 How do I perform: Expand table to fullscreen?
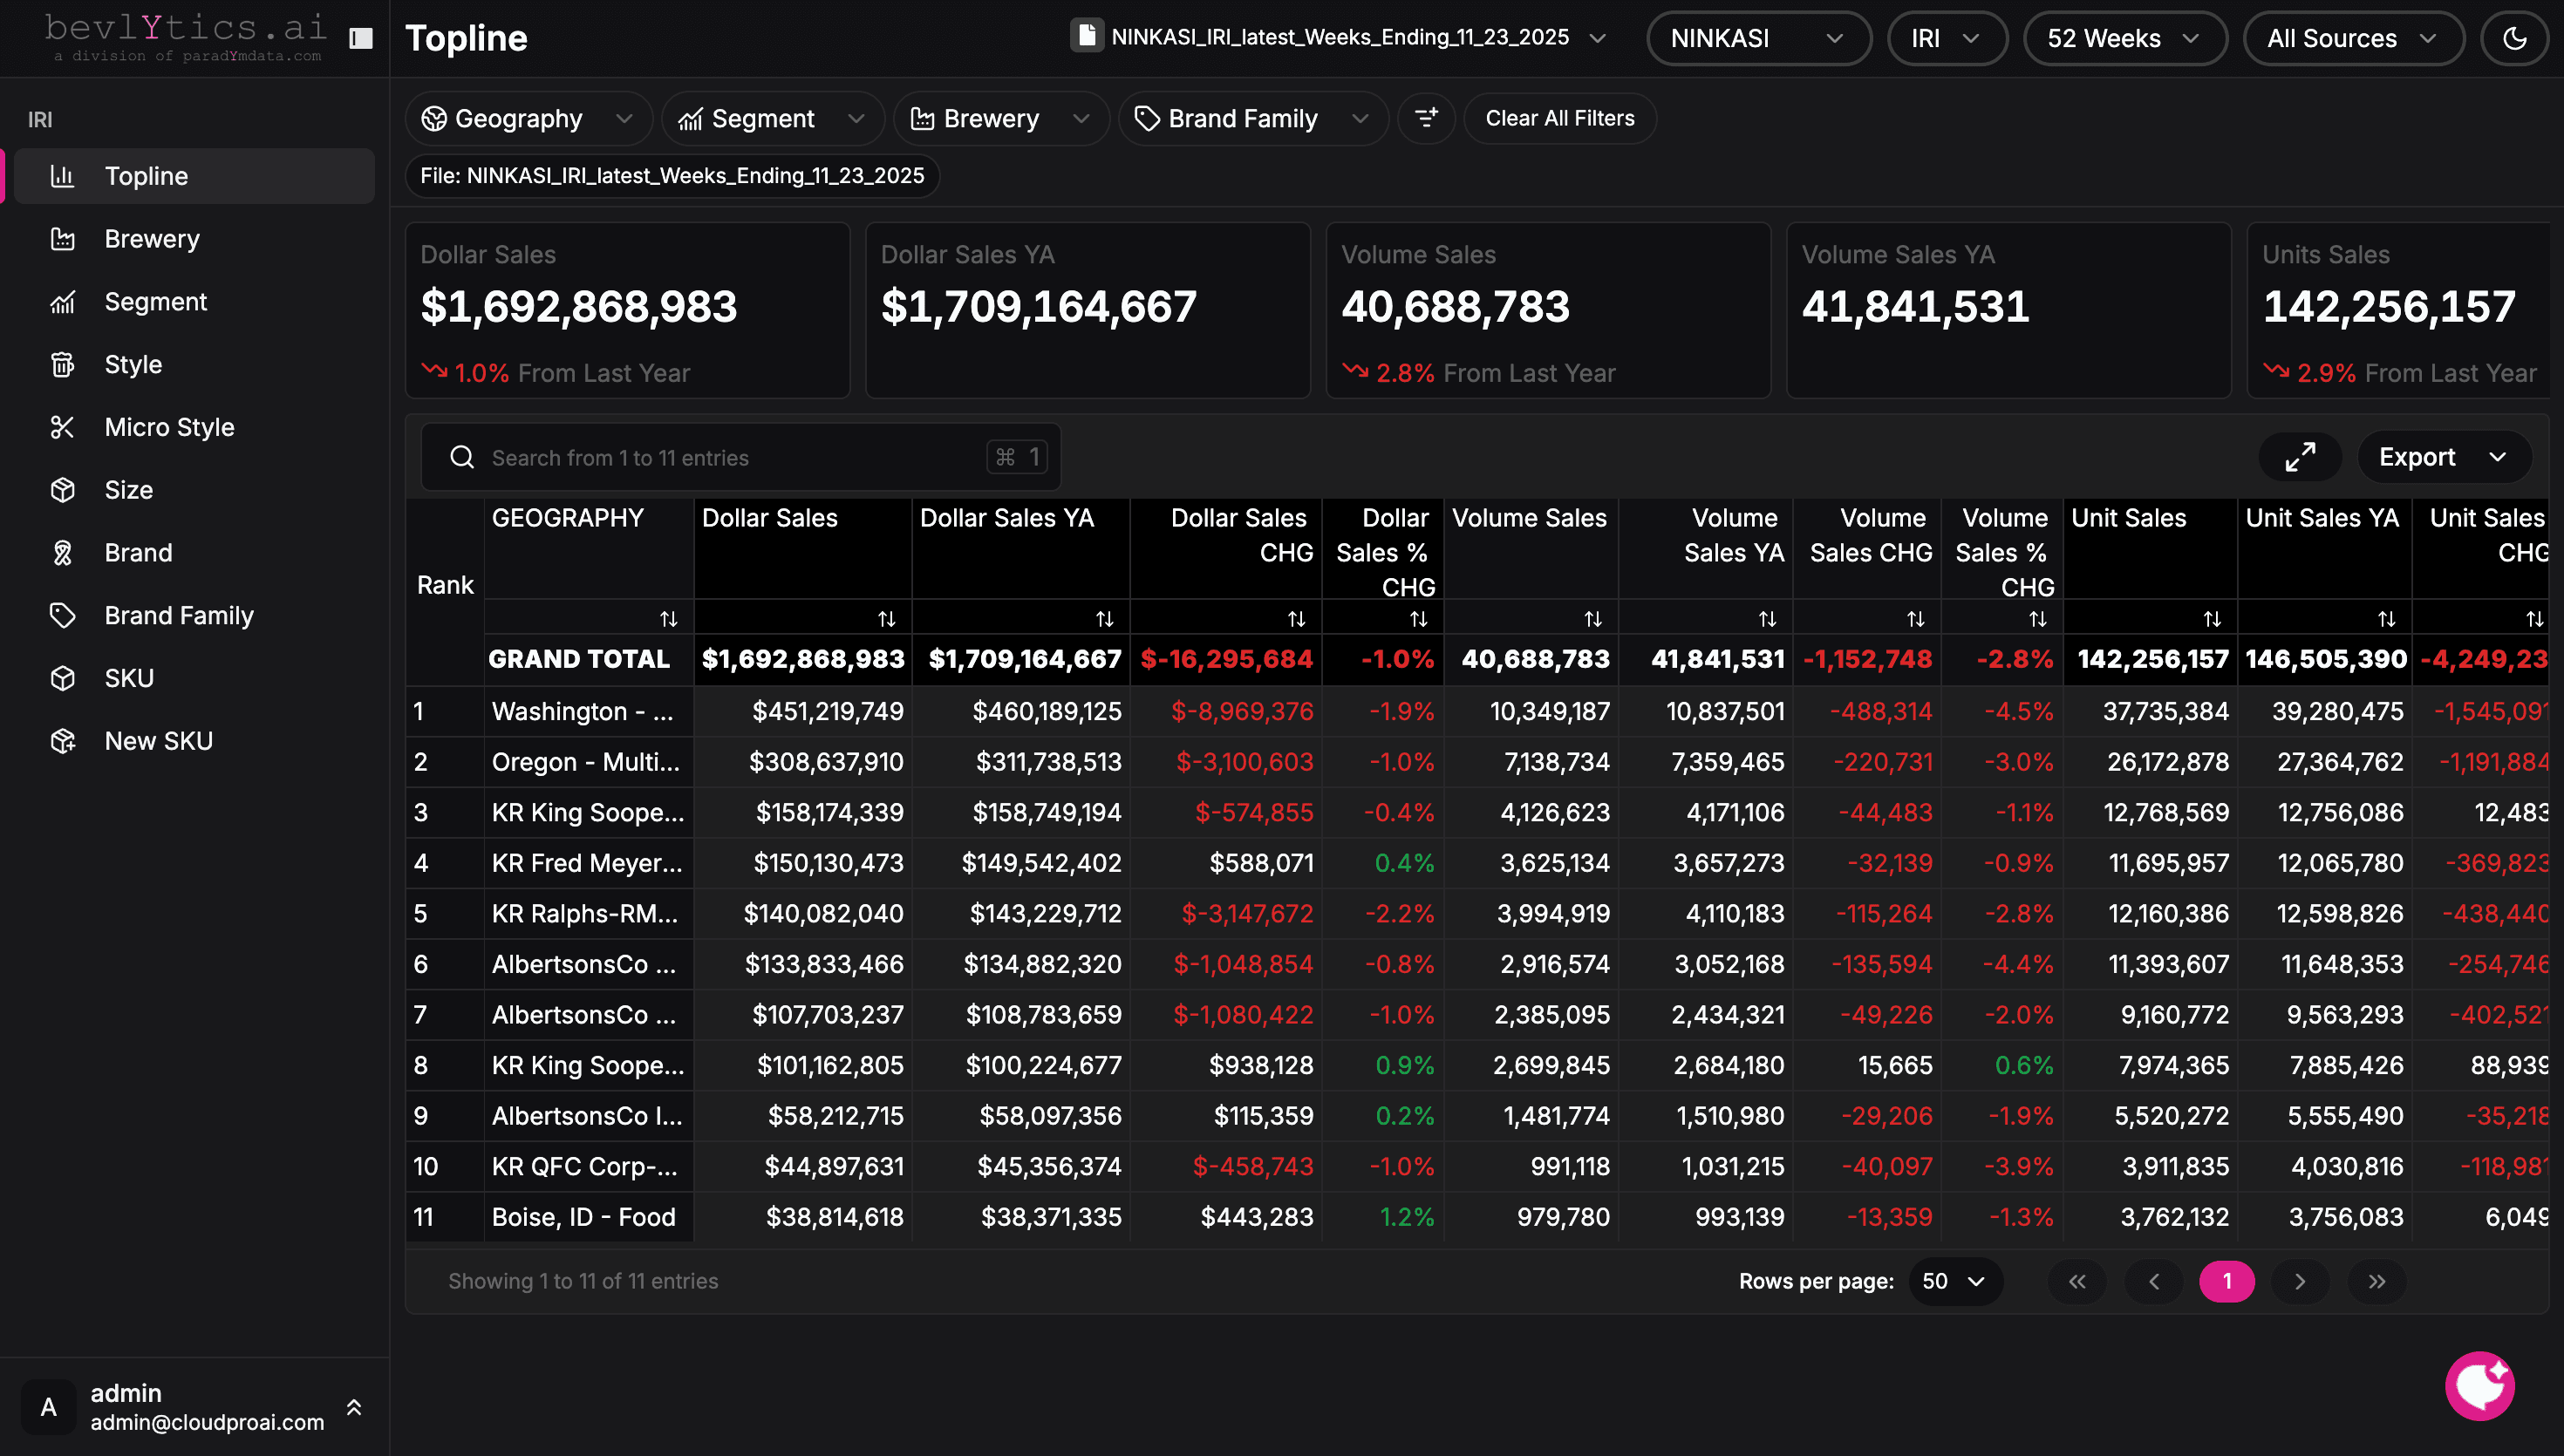point(2300,457)
